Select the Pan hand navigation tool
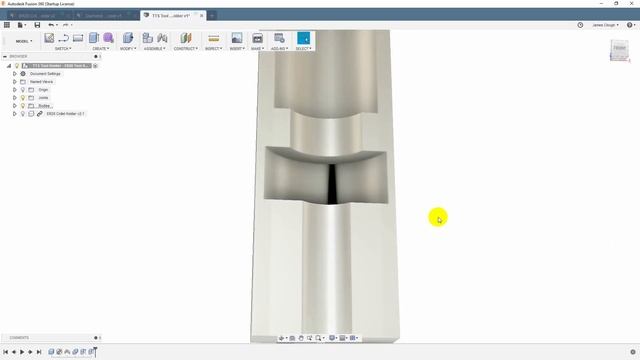 pos(301,338)
